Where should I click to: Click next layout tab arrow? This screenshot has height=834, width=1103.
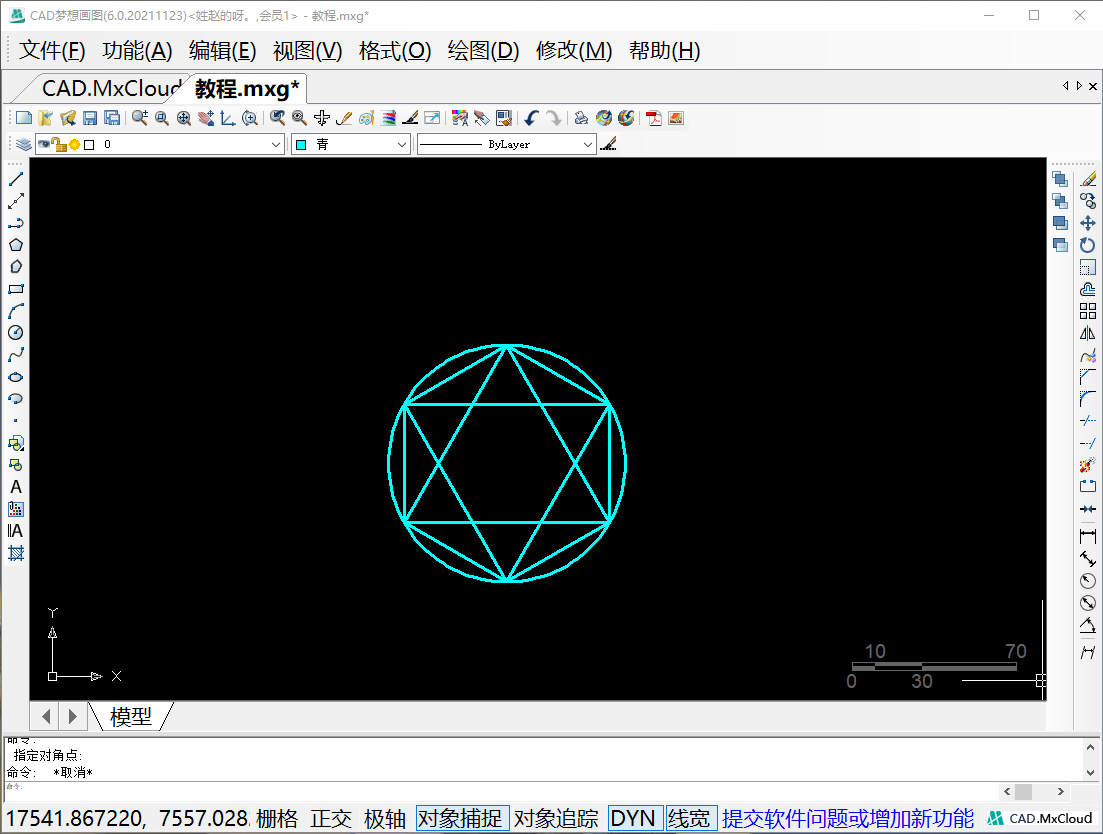tap(72, 717)
